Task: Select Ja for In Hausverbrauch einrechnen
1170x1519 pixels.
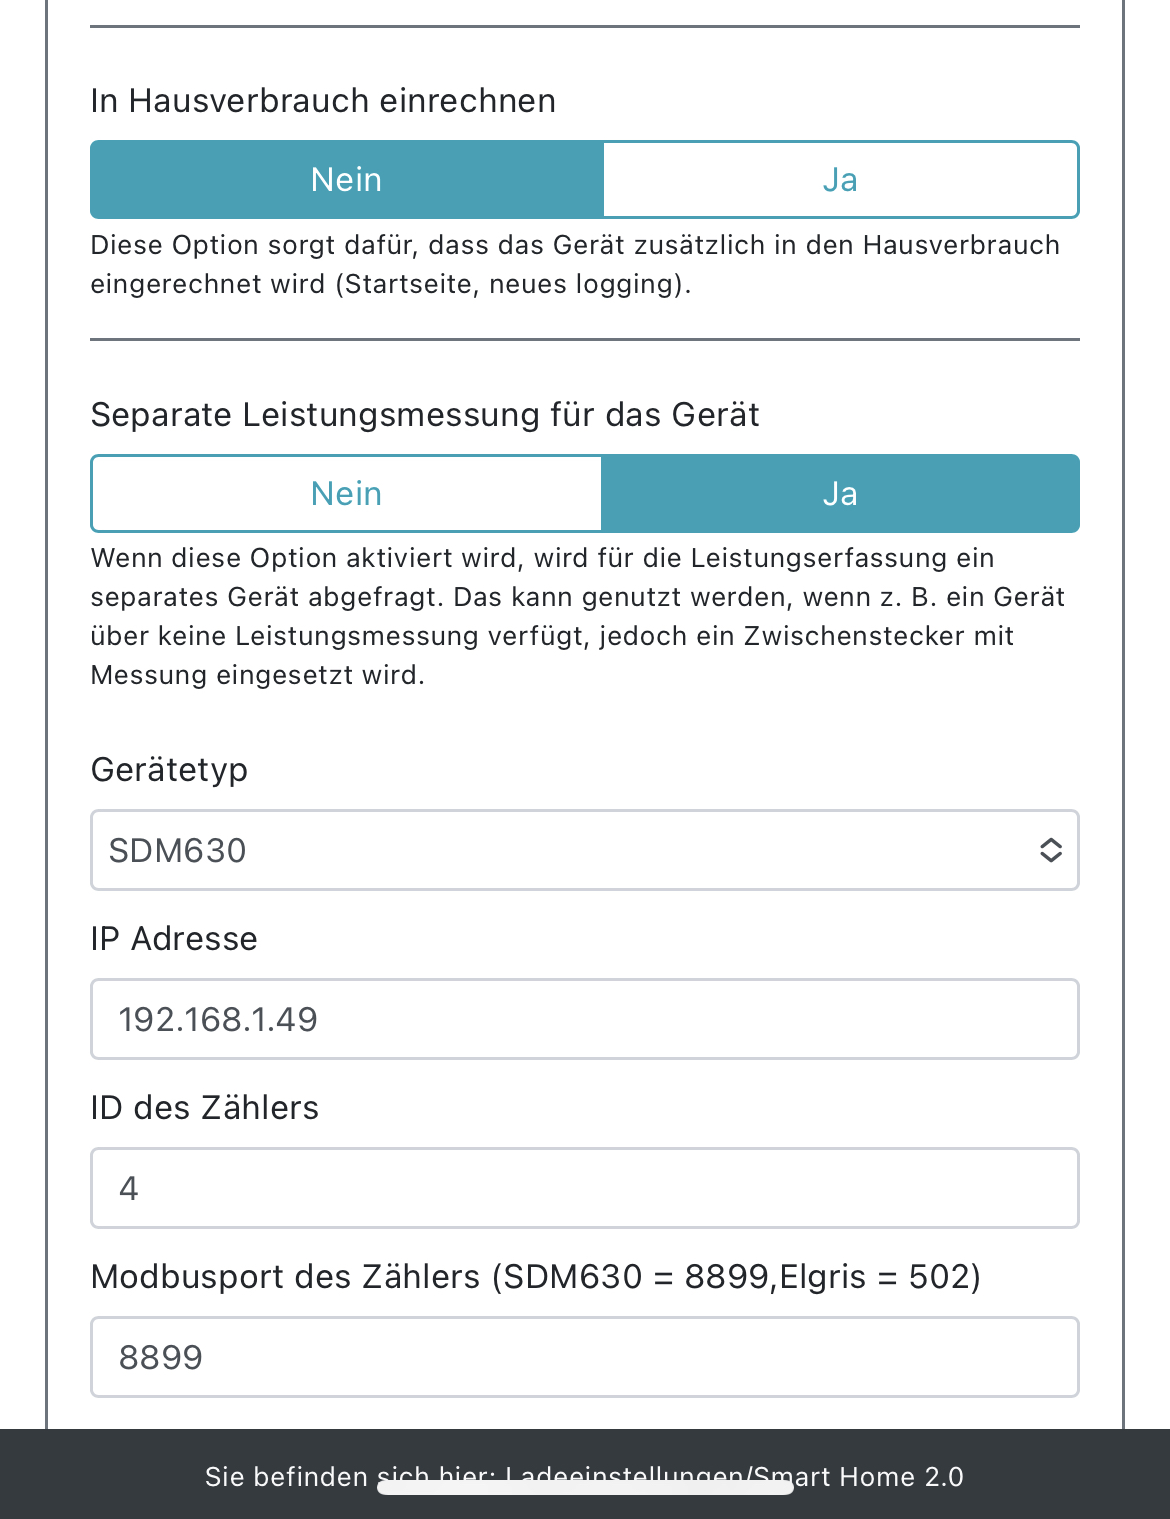Action: (x=840, y=180)
